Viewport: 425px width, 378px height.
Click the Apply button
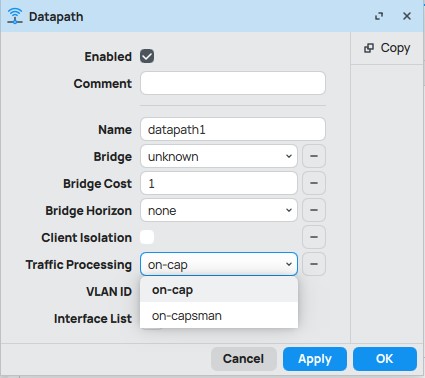[315, 359]
